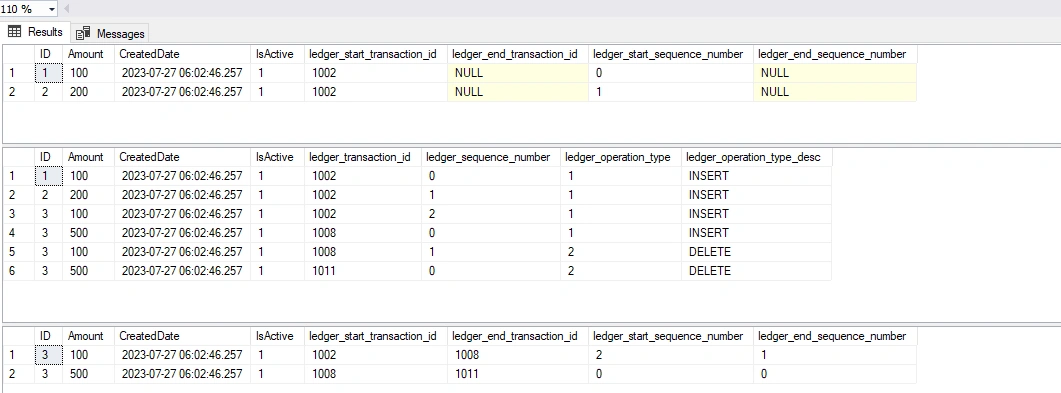Click Amount 500 in second grid row 4
The width and height of the screenshot is (1061, 393).
point(88,233)
